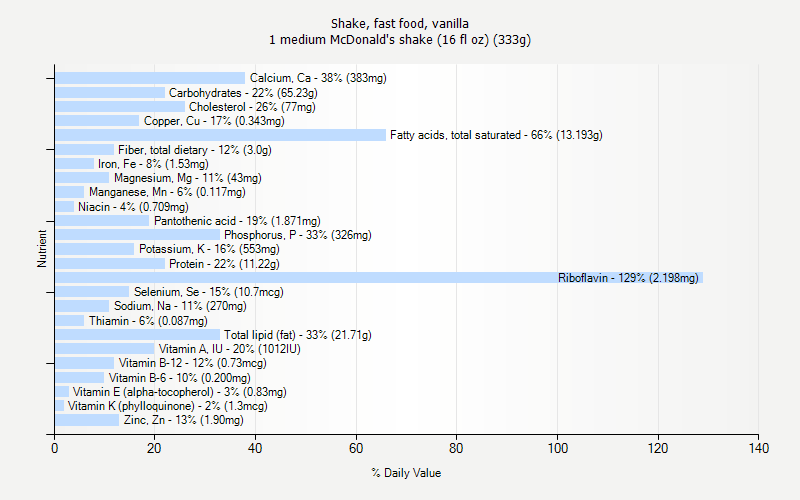
Task: Select the Calcium, Ca 38% bar
Action: point(150,78)
